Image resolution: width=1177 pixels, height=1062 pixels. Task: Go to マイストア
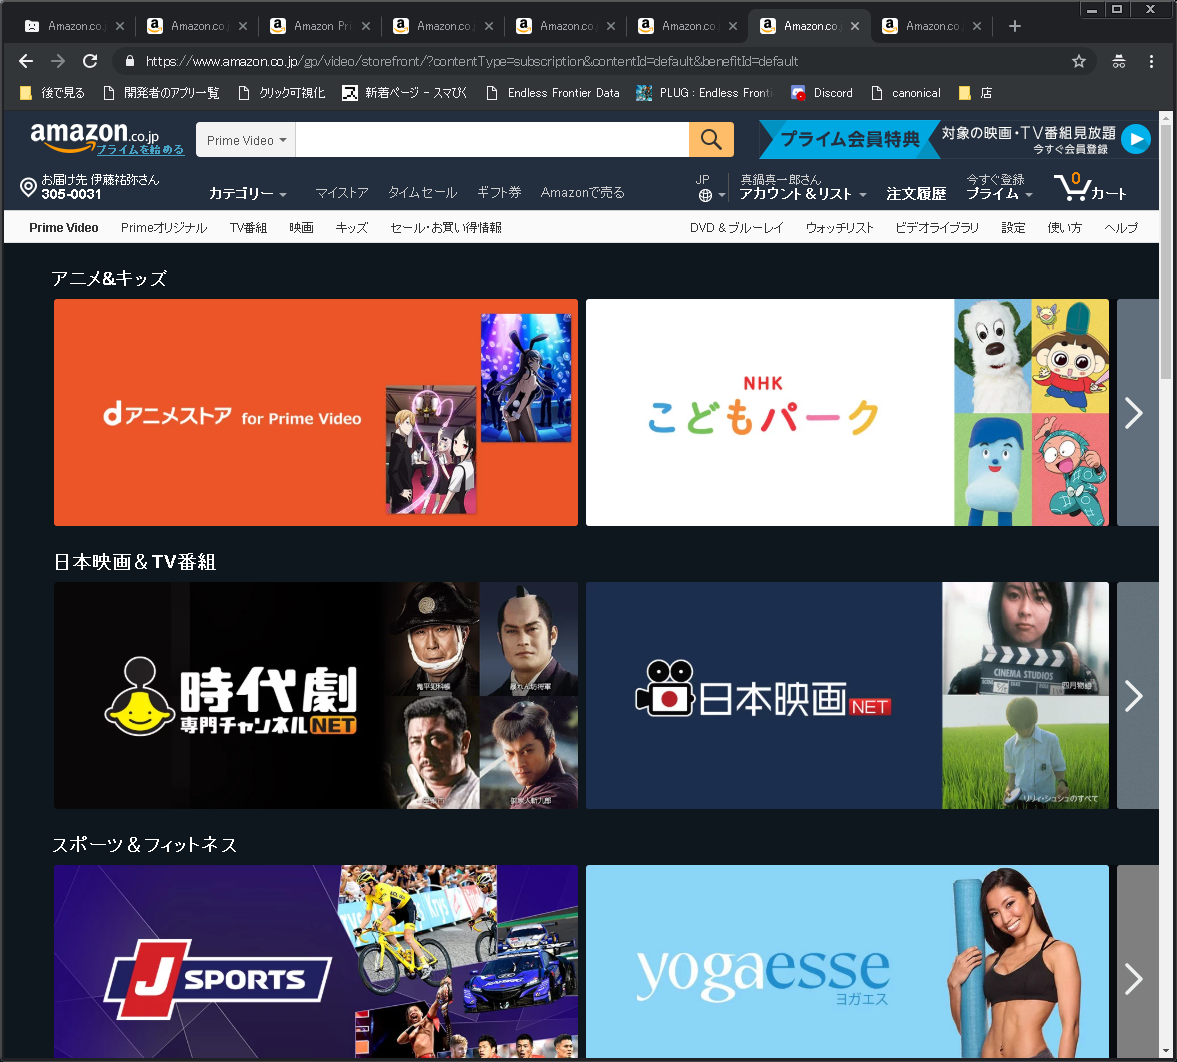click(x=342, y=193)
